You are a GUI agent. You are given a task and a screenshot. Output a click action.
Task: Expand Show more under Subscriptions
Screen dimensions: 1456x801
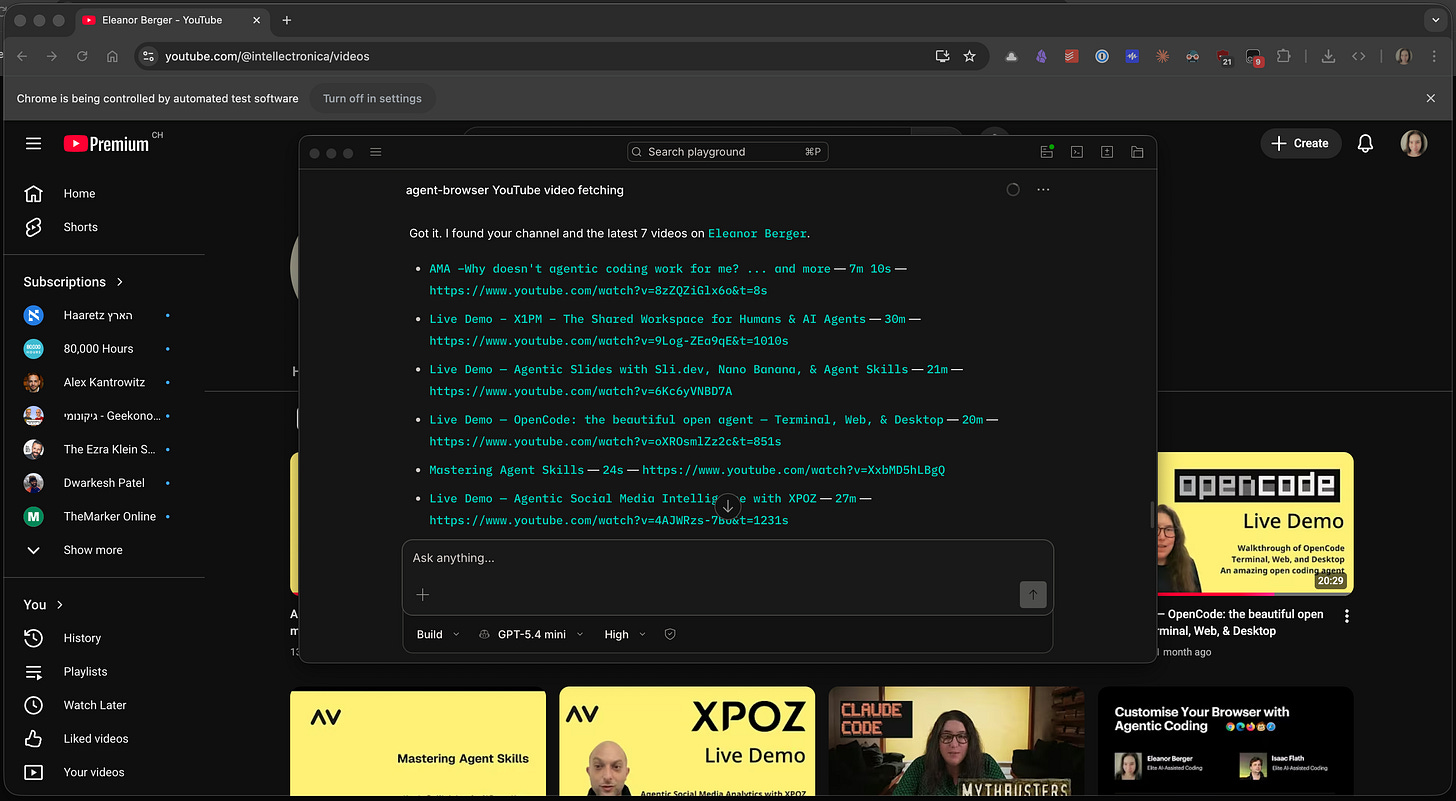click(92, 550)
